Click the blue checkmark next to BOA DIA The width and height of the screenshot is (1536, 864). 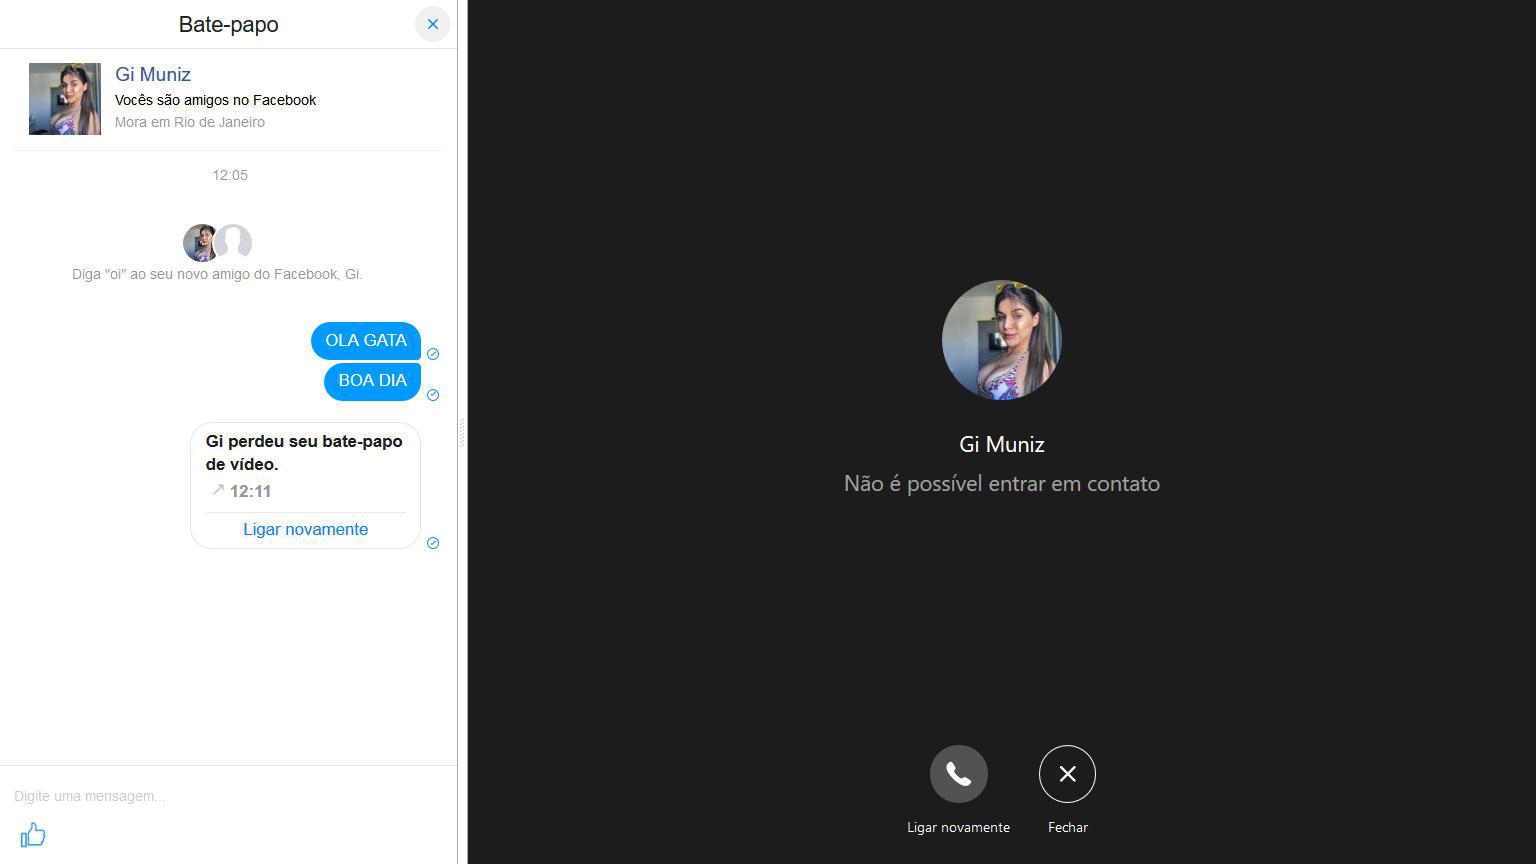(433, 395)
